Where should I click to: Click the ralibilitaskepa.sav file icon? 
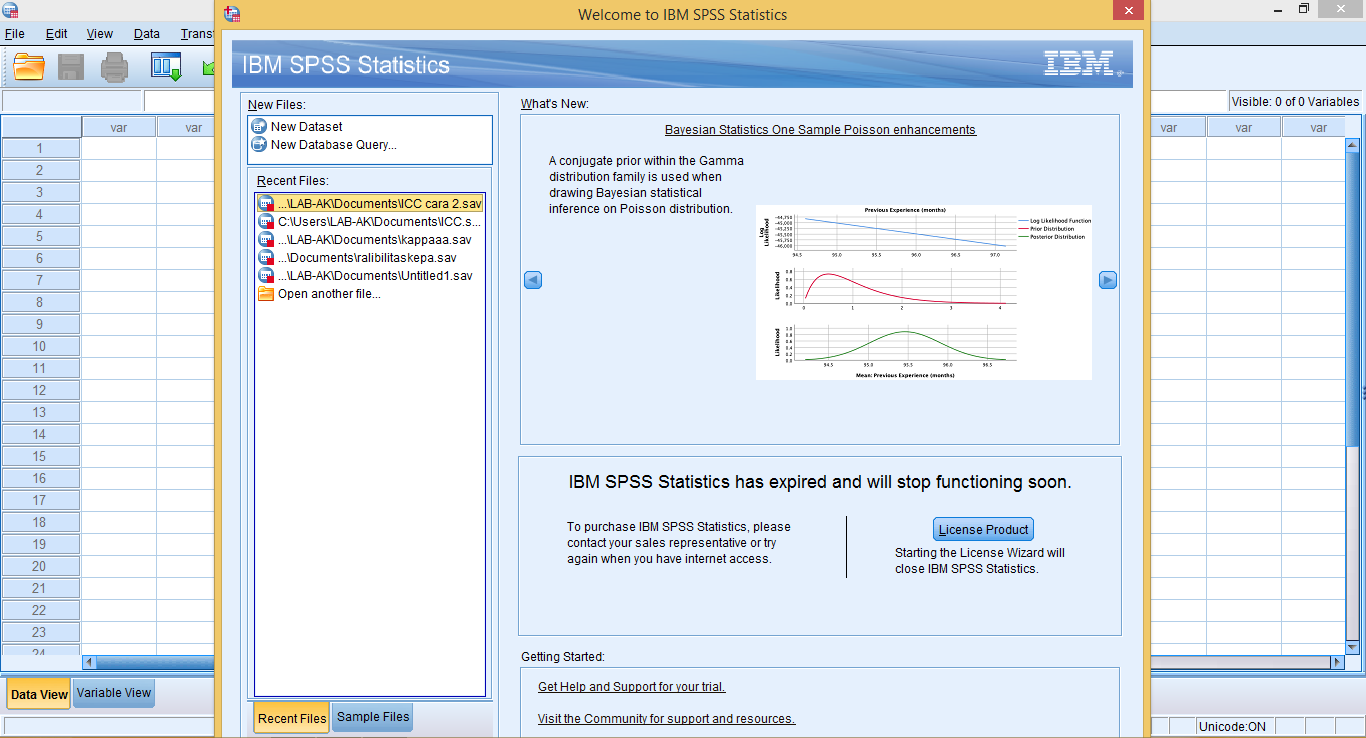(x=266, y=258)
